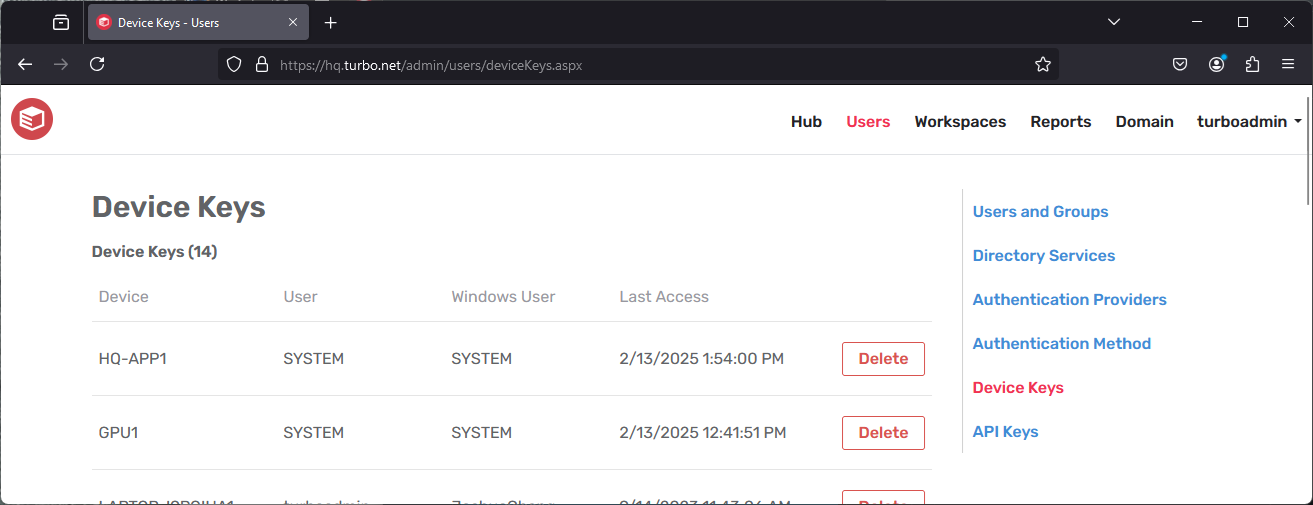
Task: Click the HQ-APP1 device name
Action: pos(132,358)
